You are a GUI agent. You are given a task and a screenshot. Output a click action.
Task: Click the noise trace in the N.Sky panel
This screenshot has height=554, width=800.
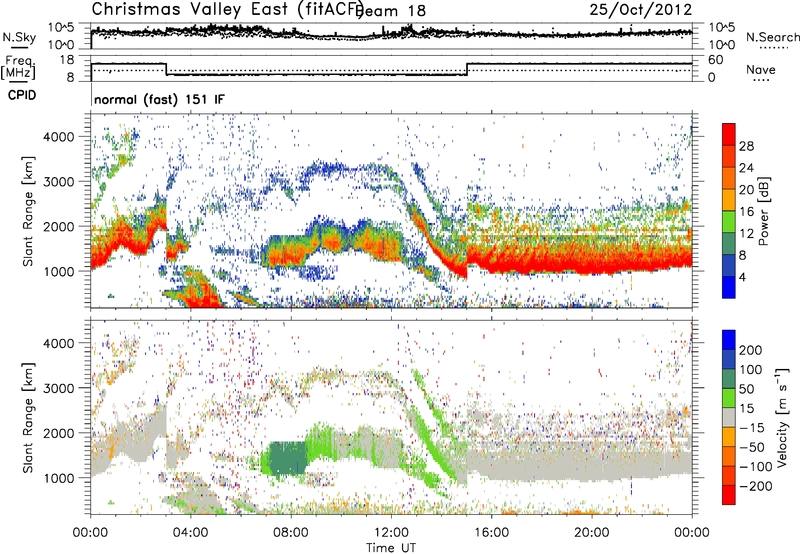(391, 34)
